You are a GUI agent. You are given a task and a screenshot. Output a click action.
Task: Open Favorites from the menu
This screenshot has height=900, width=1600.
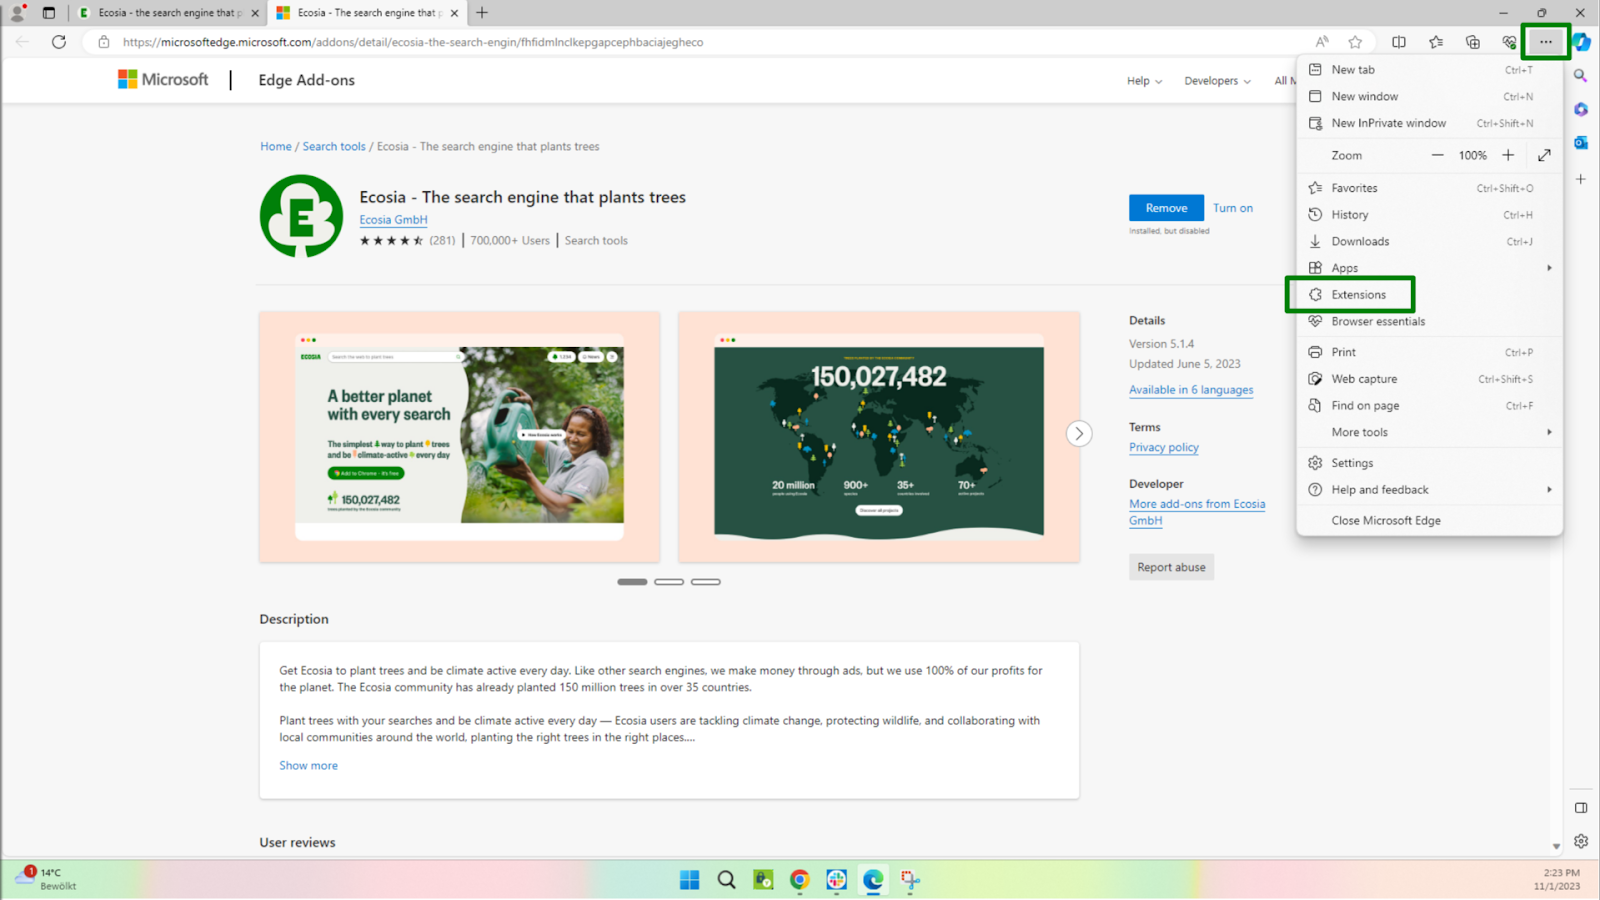tap(1429, 188)
